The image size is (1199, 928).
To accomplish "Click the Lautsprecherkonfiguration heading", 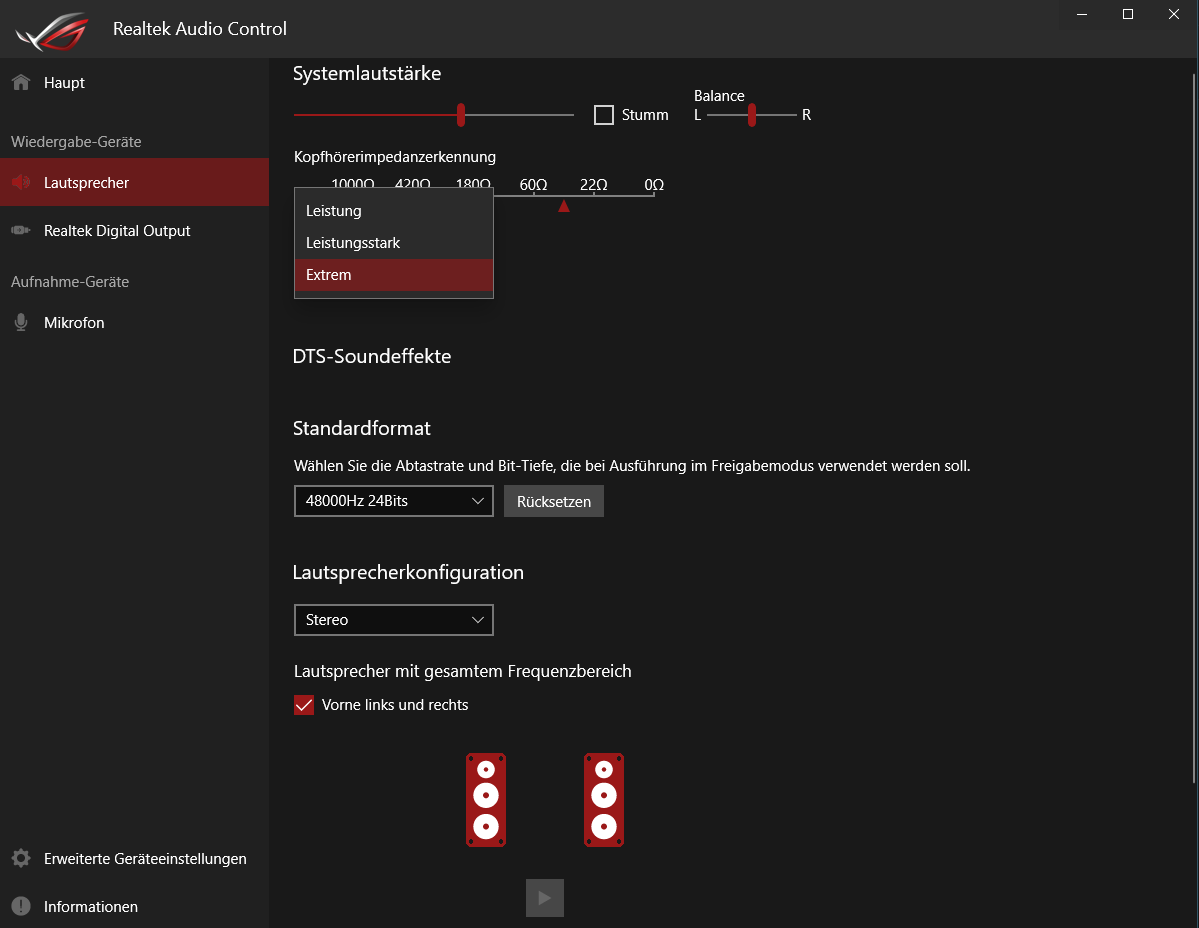I will click(x=408, y=572).
